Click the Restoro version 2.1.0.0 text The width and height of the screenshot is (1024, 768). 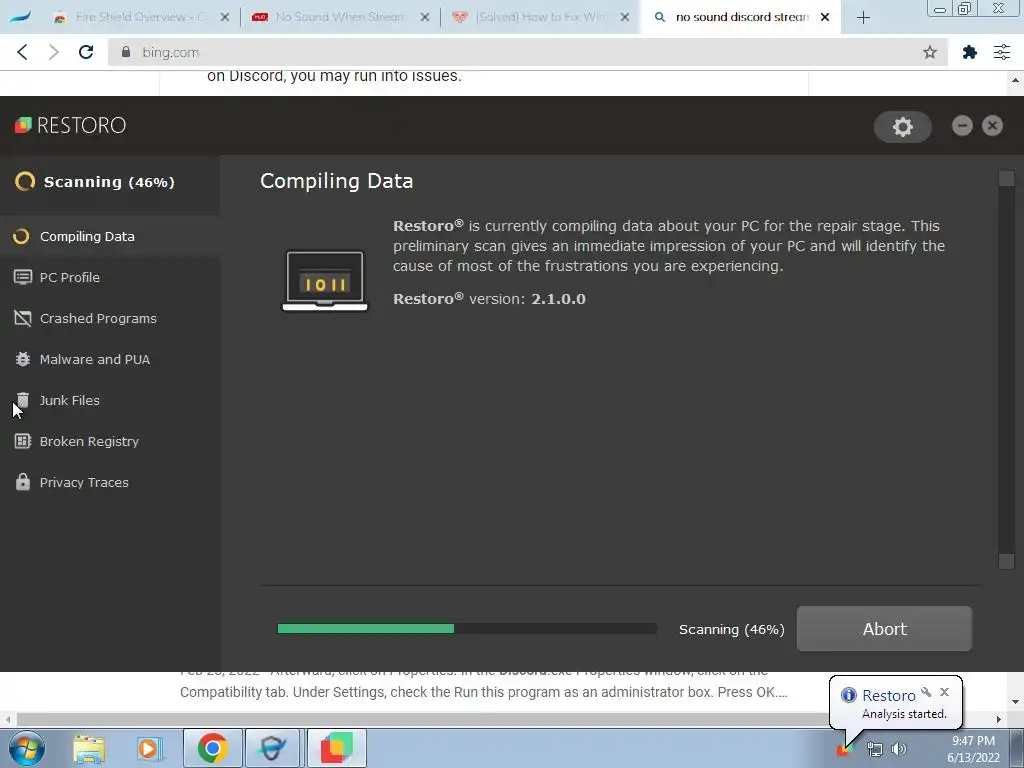tap(489, 299)
